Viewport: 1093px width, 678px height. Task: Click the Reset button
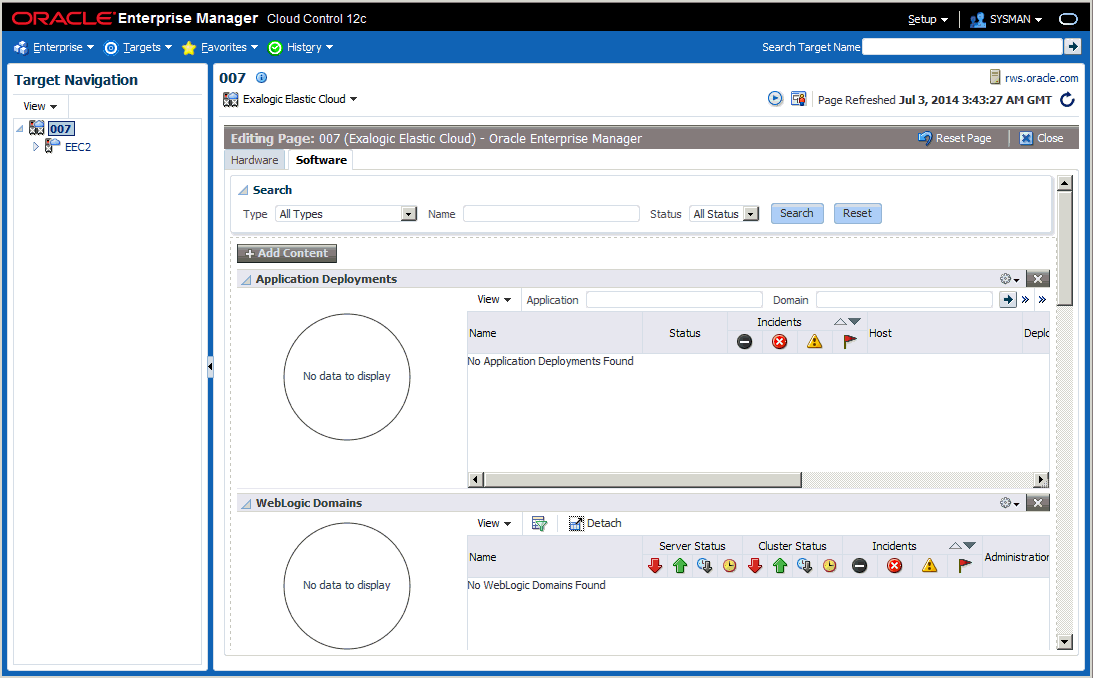pos(857,213)
